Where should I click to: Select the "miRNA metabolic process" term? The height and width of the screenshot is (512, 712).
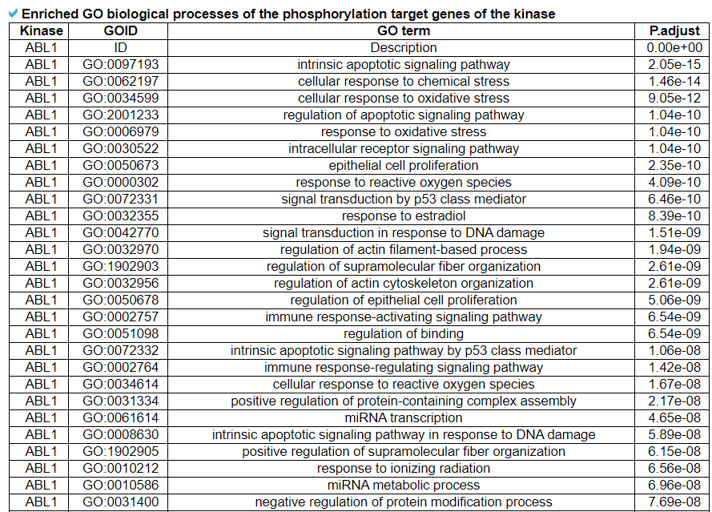pyautogui.click(x=403, y=485)
